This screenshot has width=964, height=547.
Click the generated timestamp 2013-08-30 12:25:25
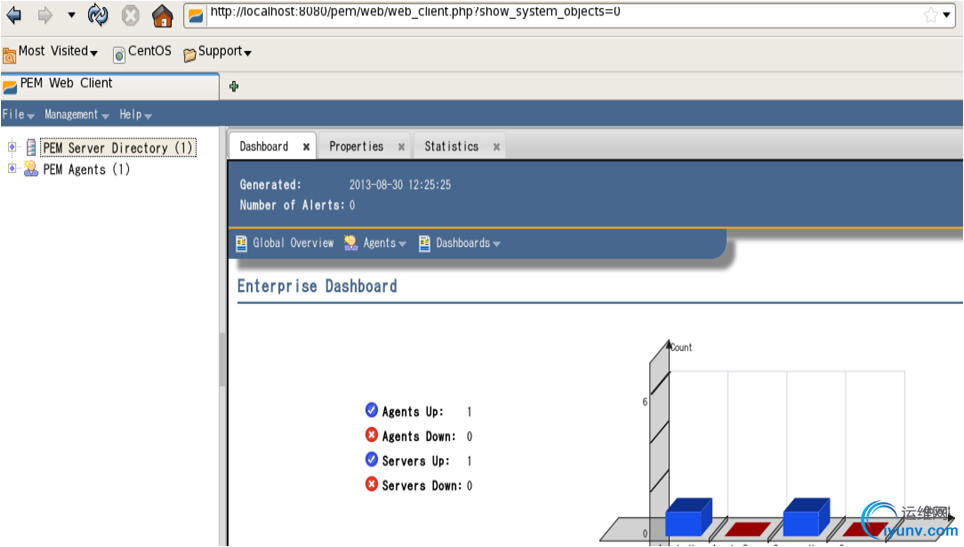click(x=400, y=185)
